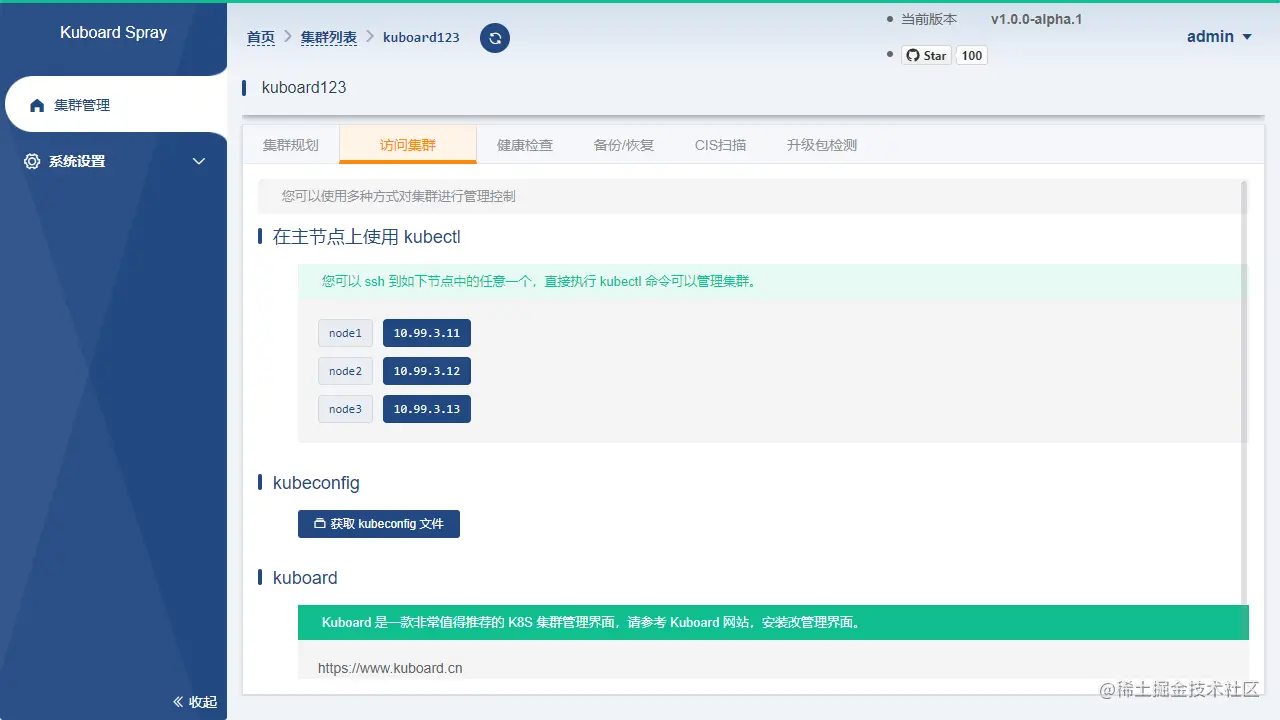Click the 首页 breadcrumb link
The image size is (1280, 720).
click(261, 37)
